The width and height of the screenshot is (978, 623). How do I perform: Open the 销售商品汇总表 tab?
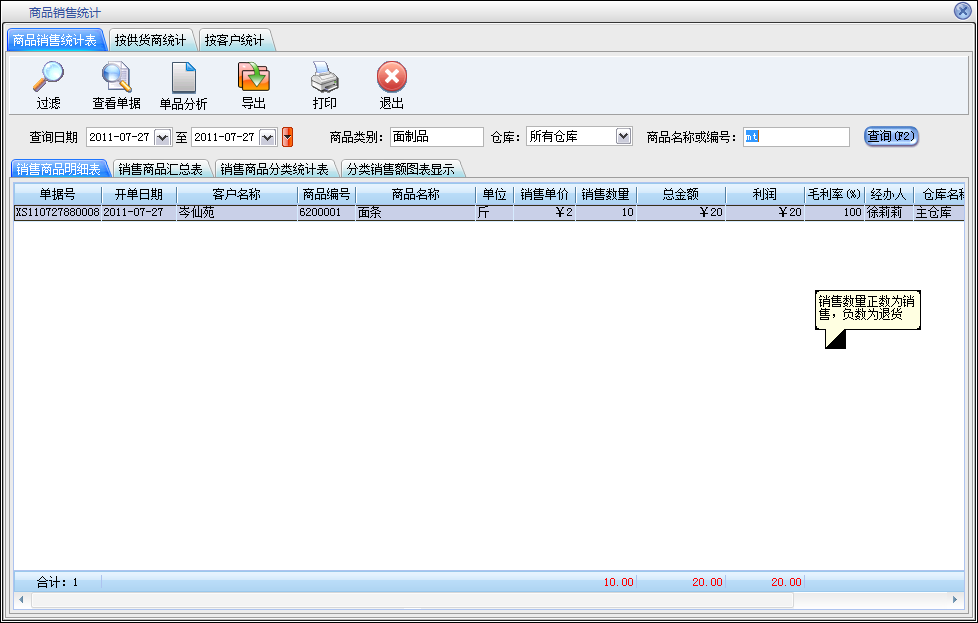[x=160, y=169]
